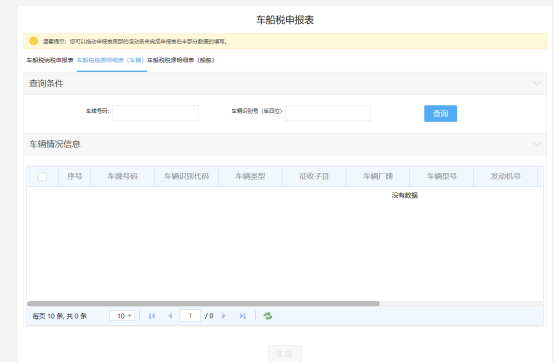Focus the 车辆识别号（后四位）input field
The height and width of the screenshot is (363, 554).
tap(328, 113)
